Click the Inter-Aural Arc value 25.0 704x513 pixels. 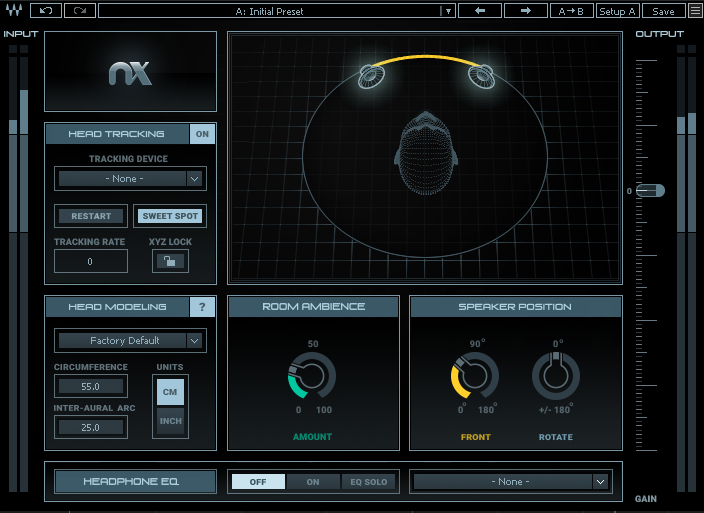click(x=91, y=427)
